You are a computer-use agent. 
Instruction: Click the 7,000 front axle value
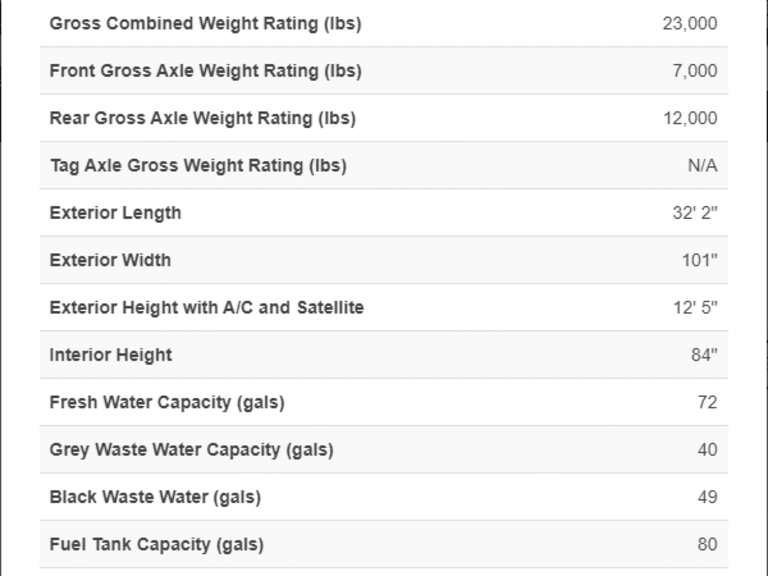(695, 71)
